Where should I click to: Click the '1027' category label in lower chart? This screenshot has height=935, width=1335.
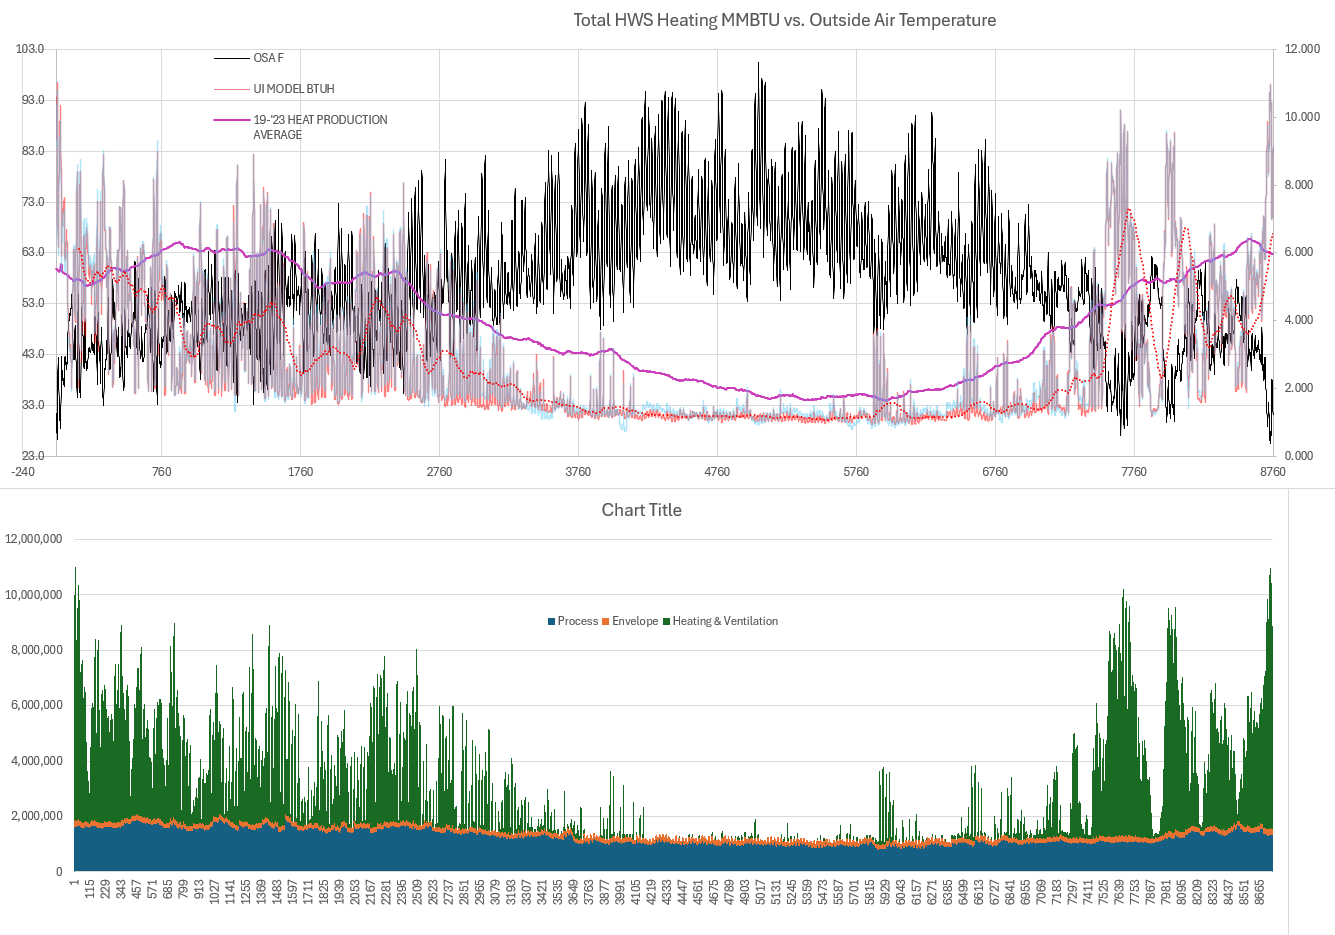pos(214,892)
